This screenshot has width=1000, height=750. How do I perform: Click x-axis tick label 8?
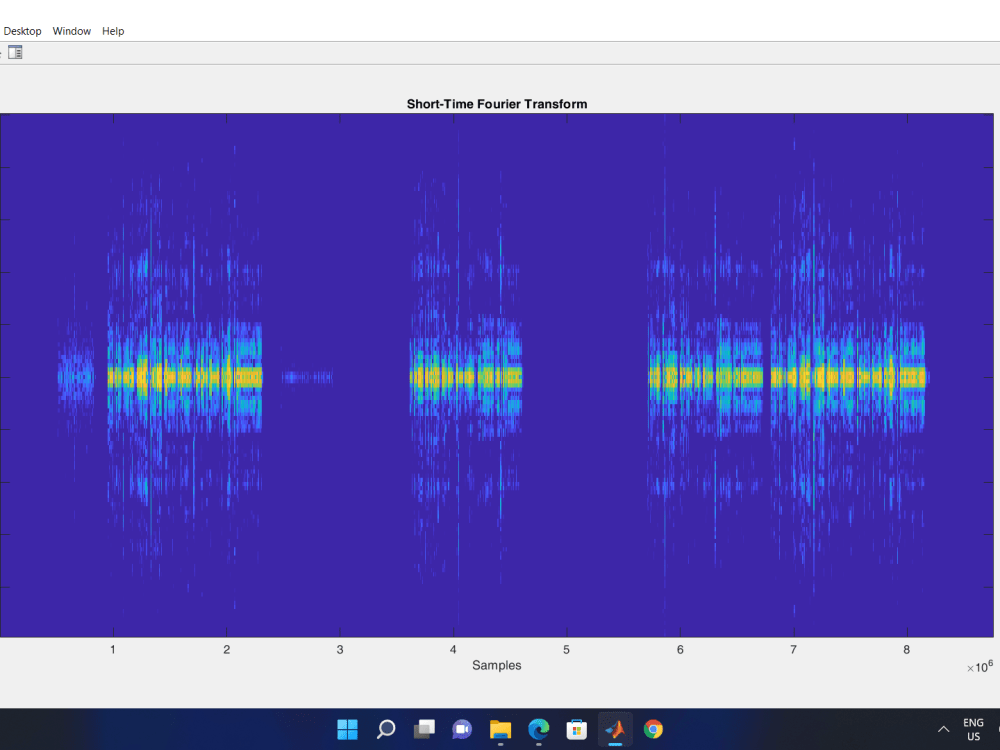pos(906,650)
